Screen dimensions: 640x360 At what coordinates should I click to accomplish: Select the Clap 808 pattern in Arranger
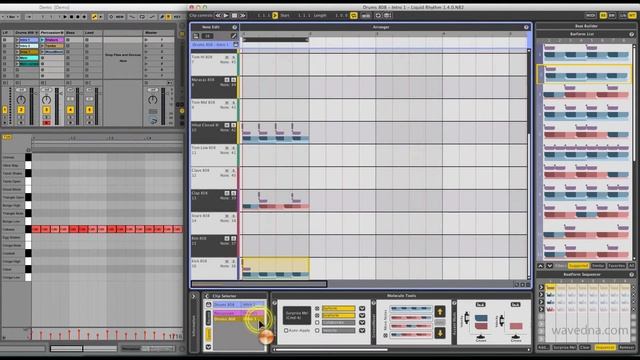pyautogui.click(x=276, y=200)
